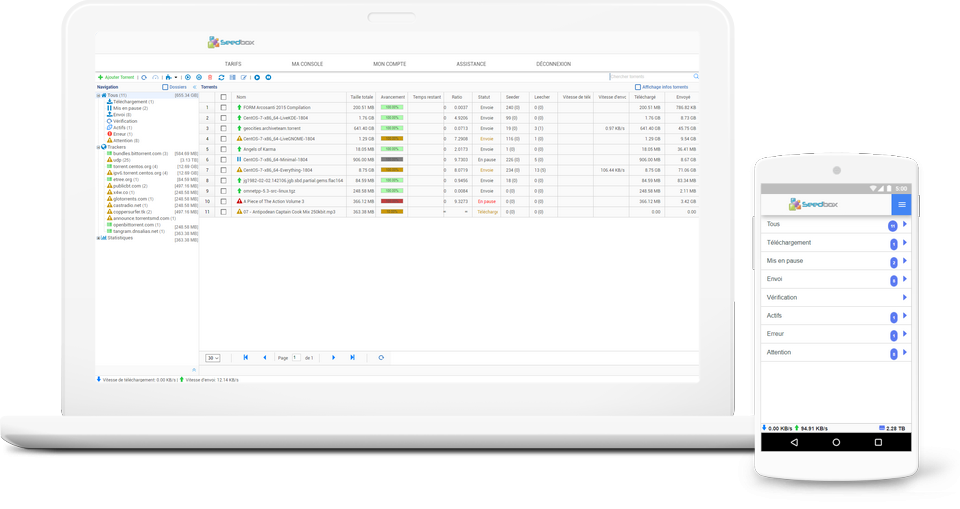Click the blue stop circle toolbar icon
Image resolution: width=960 pixels, height=509 pixels.
pos(268,77)
